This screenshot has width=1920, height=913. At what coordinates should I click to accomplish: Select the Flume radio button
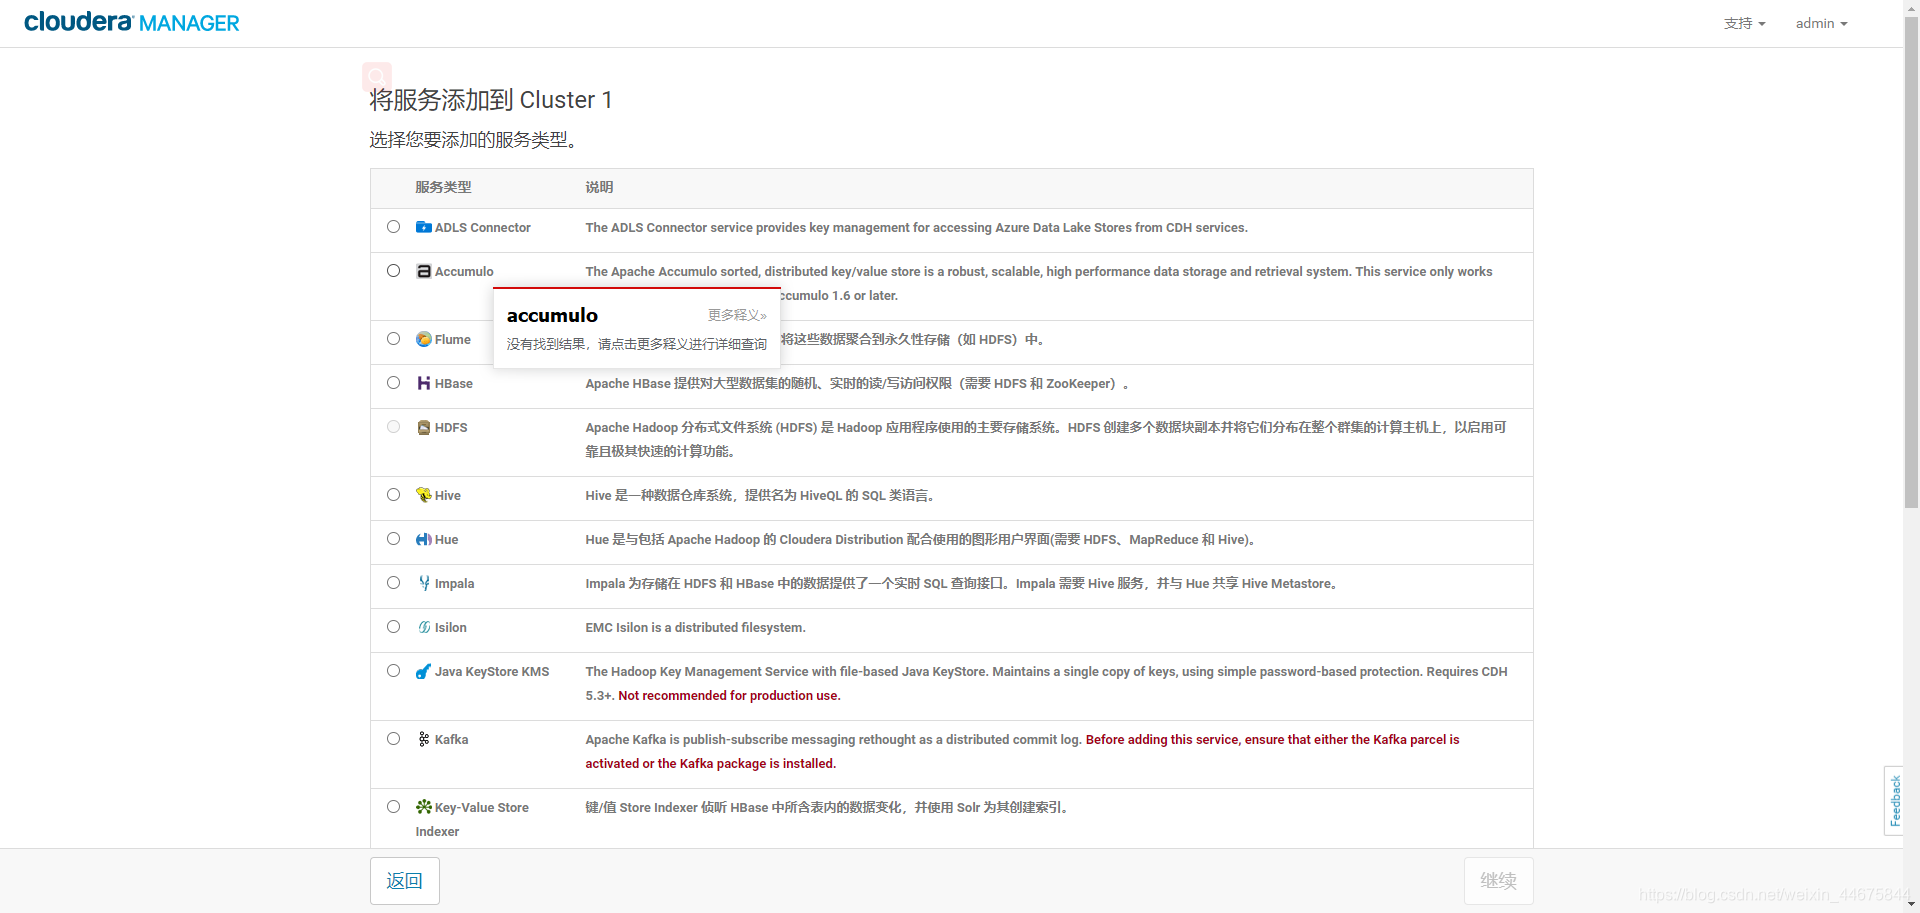click(394, 339)
